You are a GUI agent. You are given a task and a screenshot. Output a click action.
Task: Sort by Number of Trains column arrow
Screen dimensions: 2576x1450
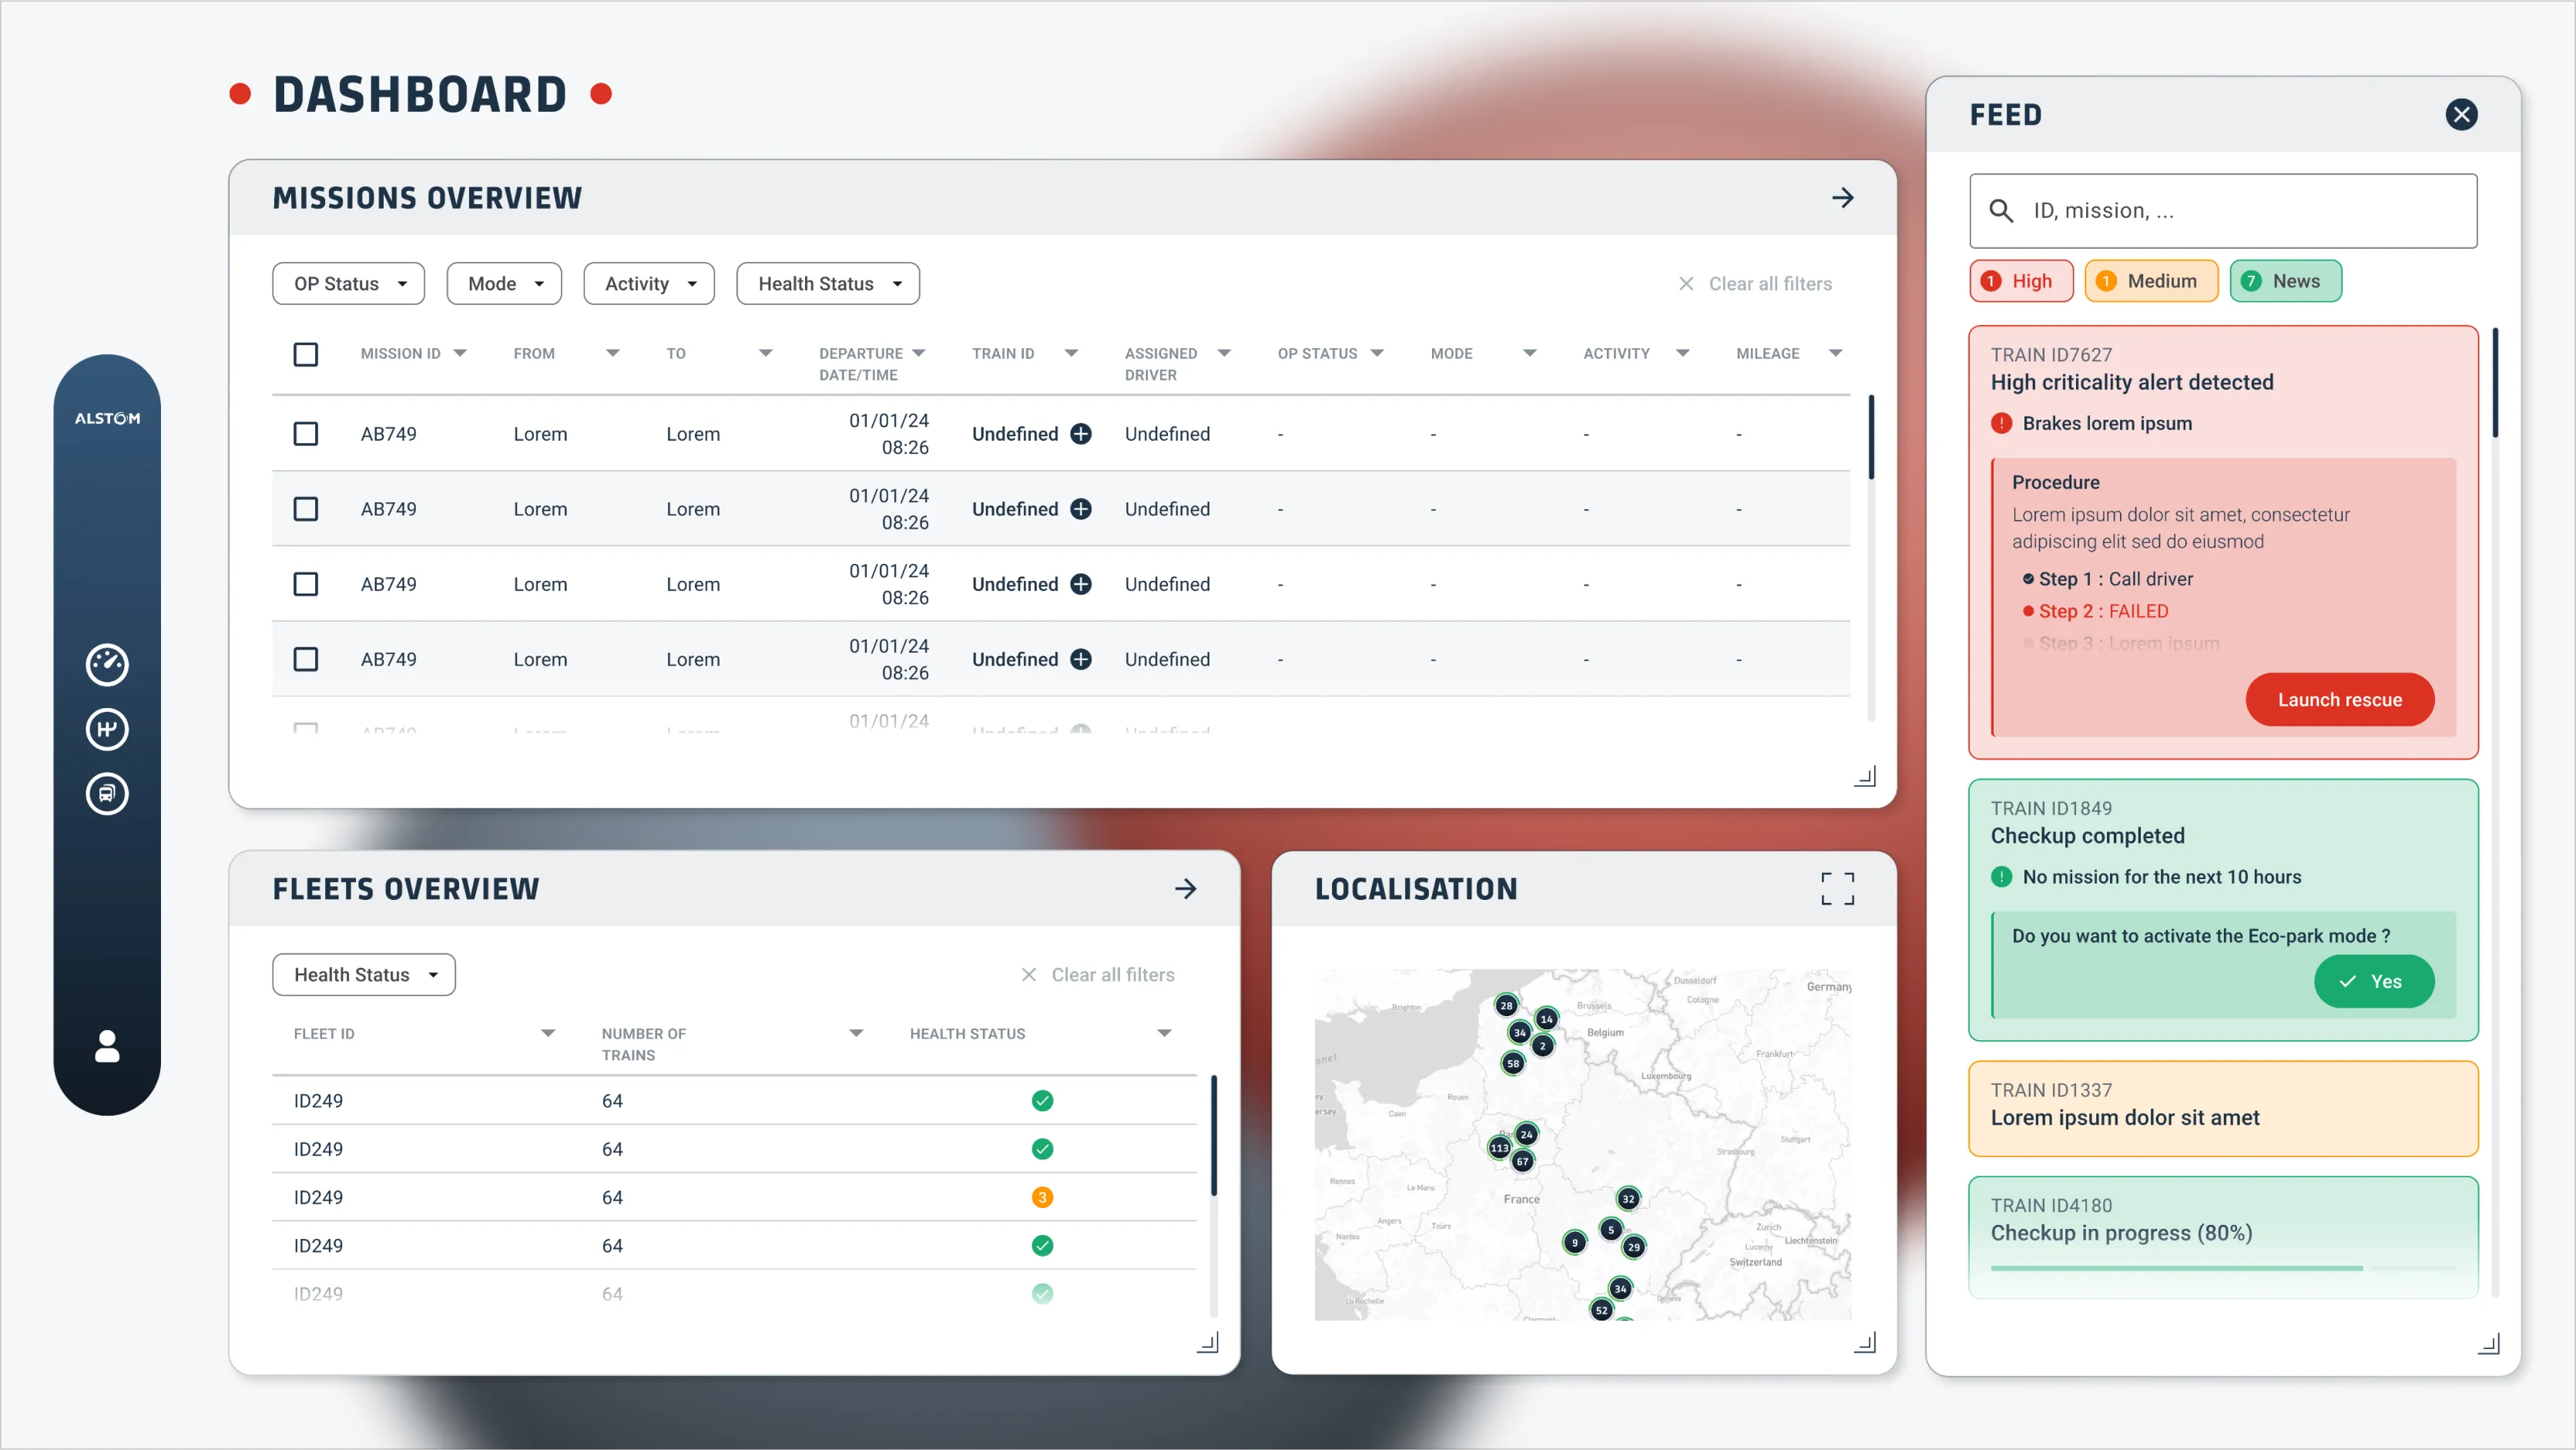pyautogui.click(x=856, y=1034)
